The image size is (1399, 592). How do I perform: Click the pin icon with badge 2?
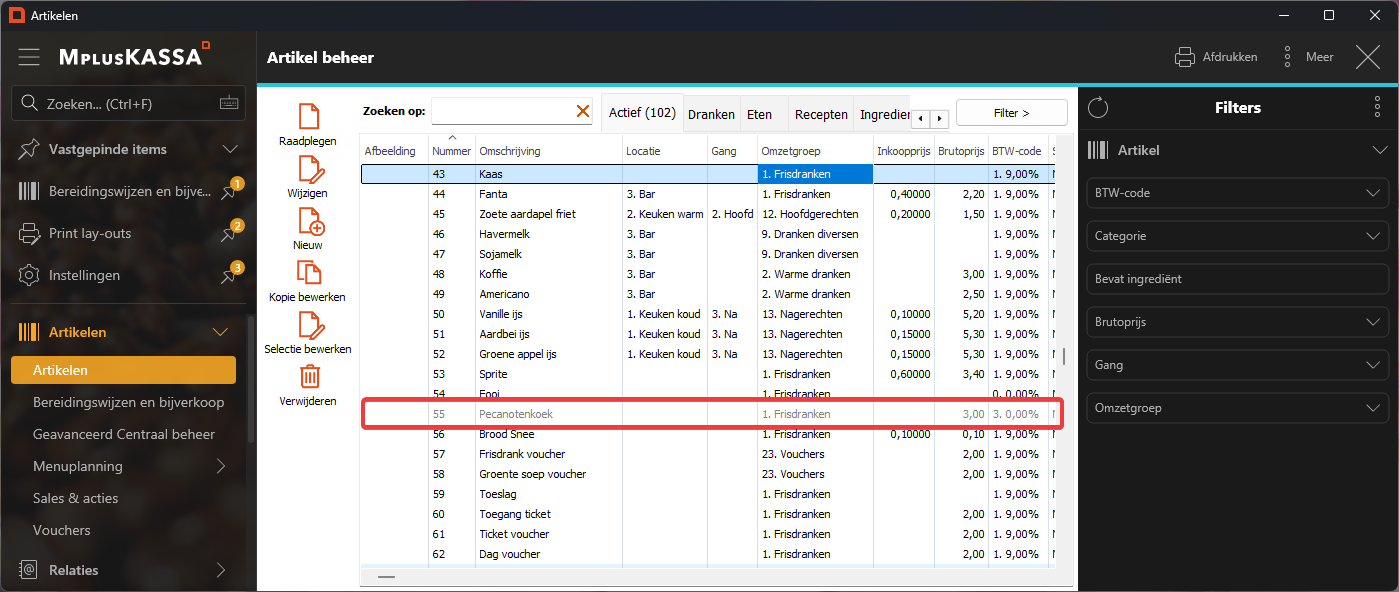[230, 233]
